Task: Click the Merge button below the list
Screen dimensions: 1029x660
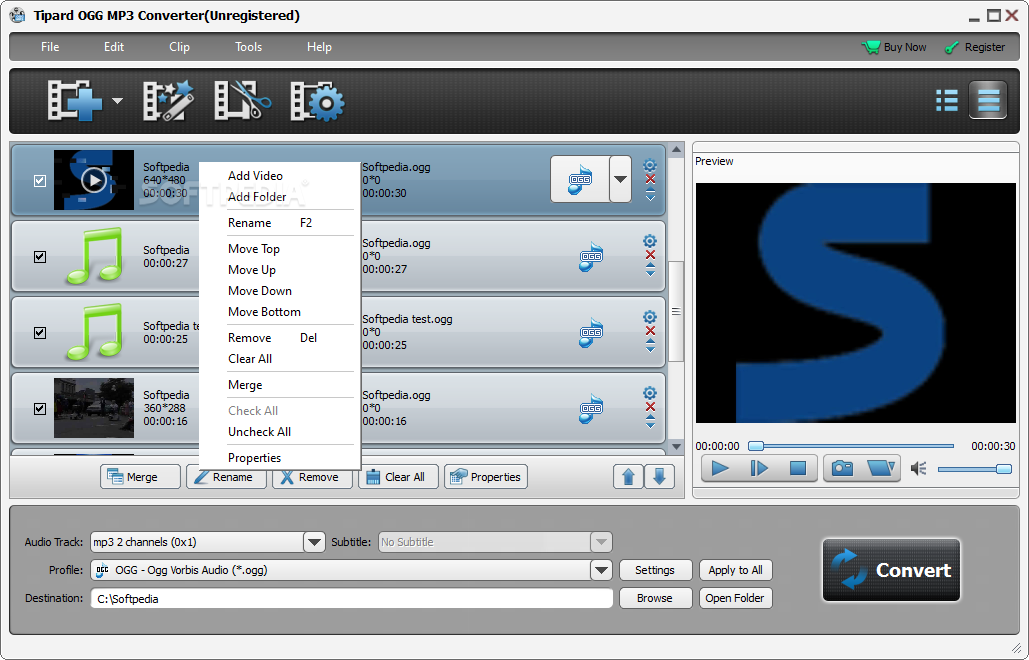Action: [140, 477]
